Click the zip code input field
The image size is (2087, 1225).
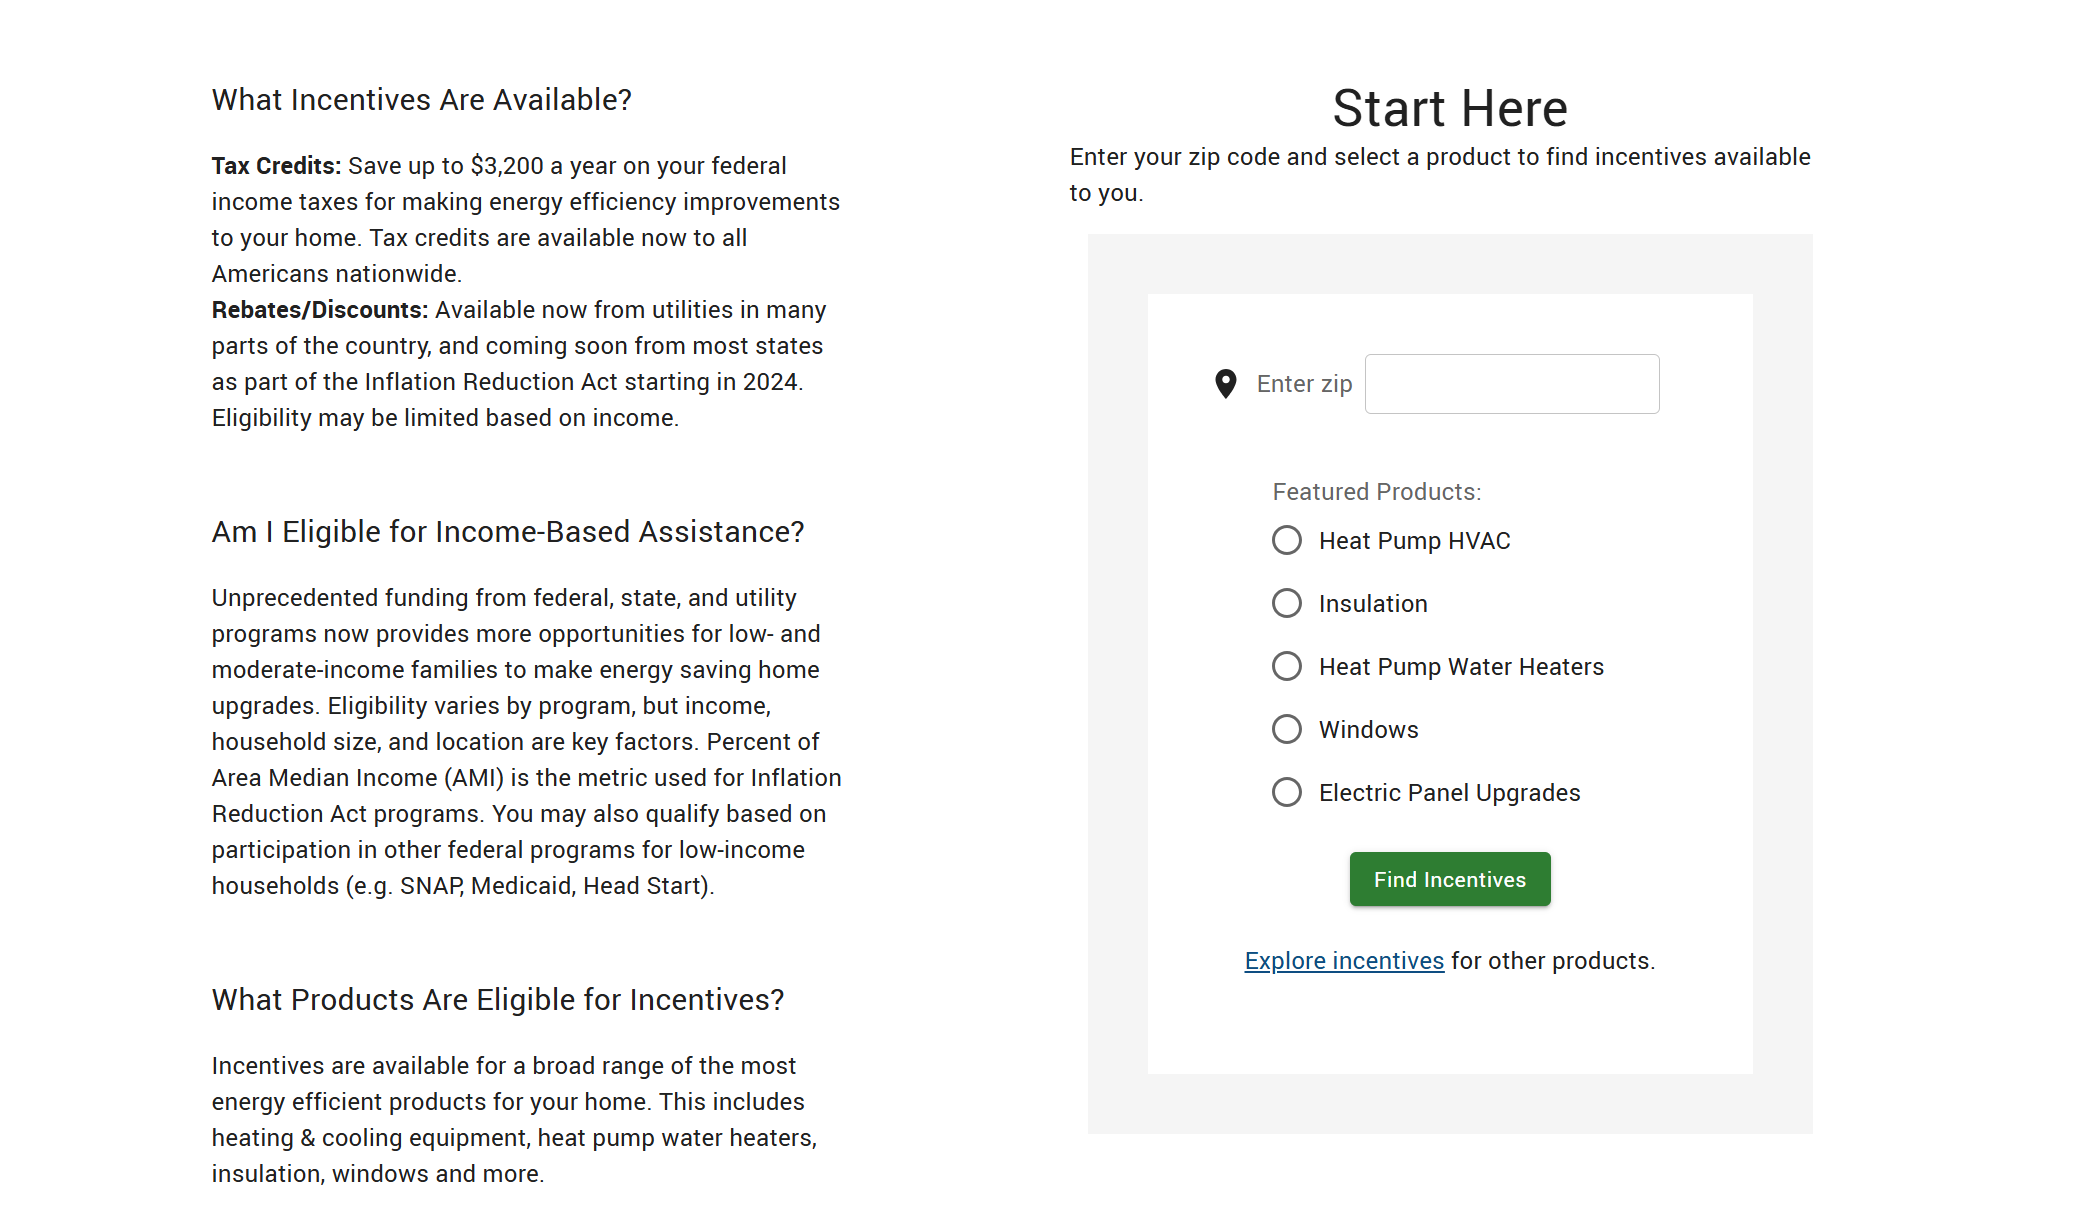pos(1511,384)
